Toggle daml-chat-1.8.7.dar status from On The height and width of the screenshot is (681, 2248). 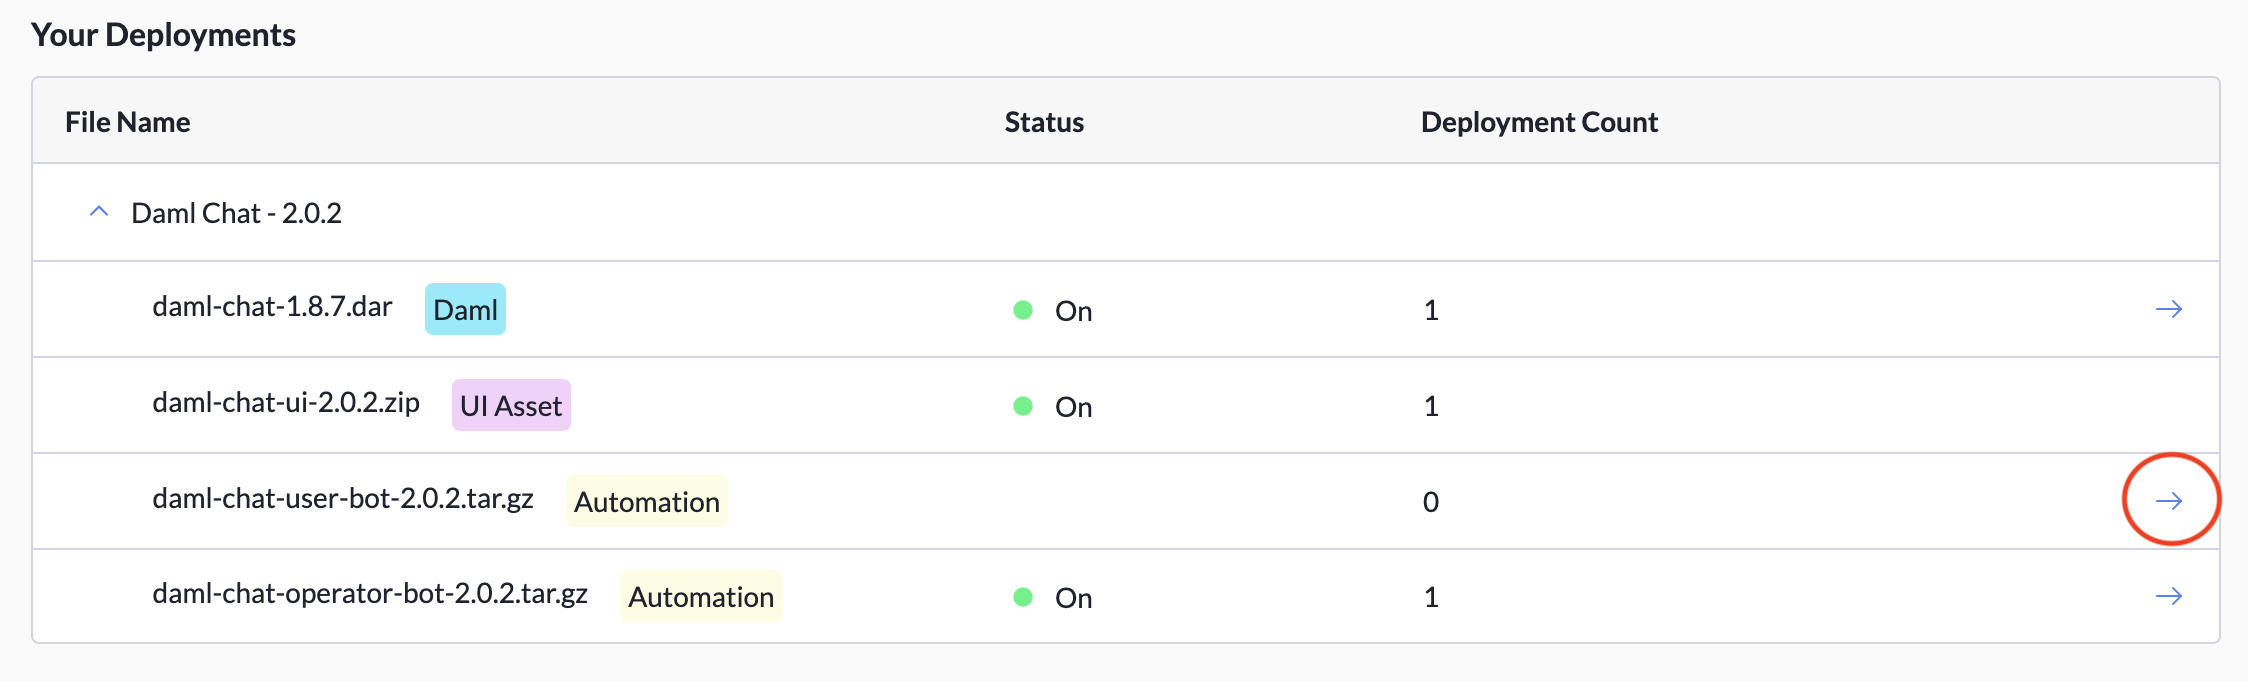[x=1074, y=311]
